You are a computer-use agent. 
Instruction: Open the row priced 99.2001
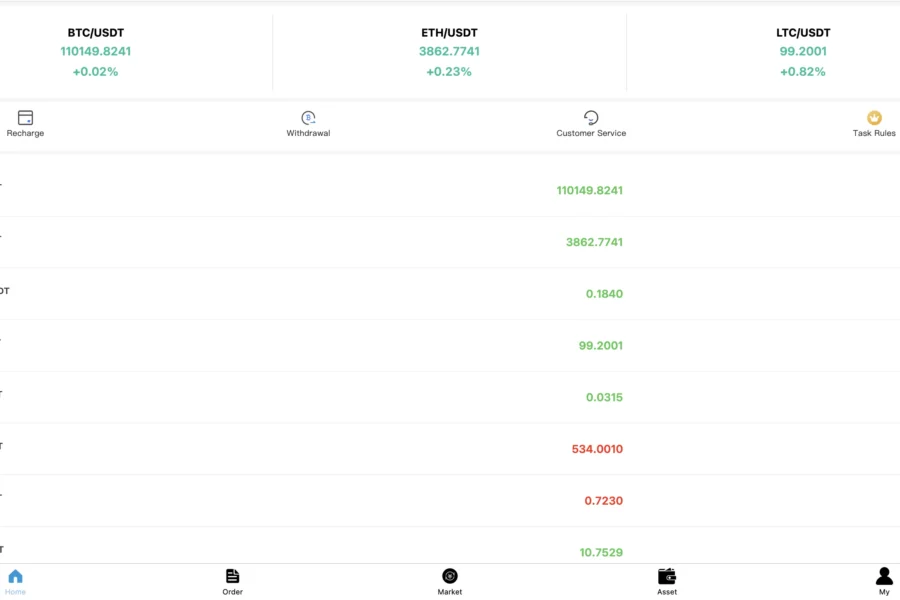(x=450, y=346)
